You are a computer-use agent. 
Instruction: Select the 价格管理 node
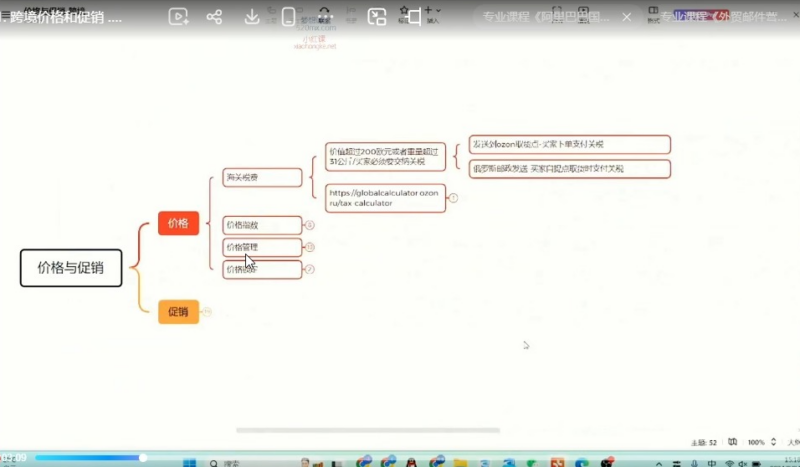tap(262, 247)
